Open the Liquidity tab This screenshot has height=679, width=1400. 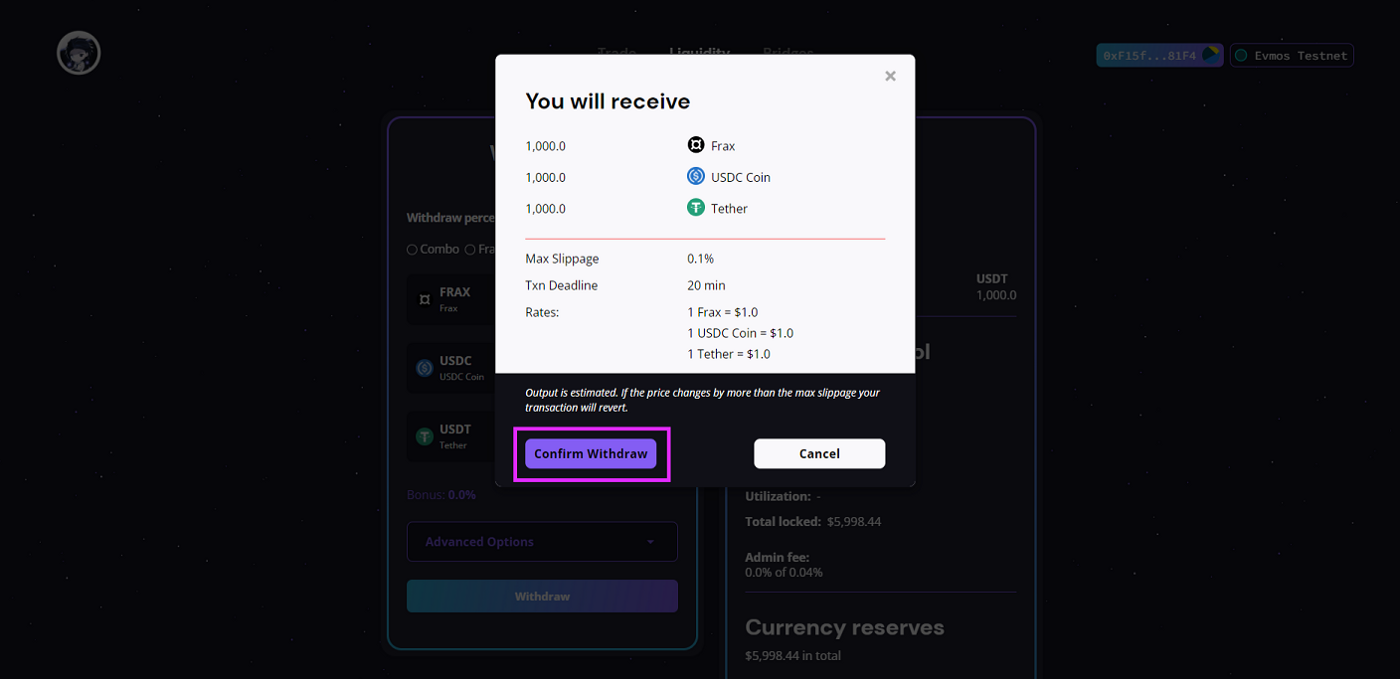click(x=699, y=51)
